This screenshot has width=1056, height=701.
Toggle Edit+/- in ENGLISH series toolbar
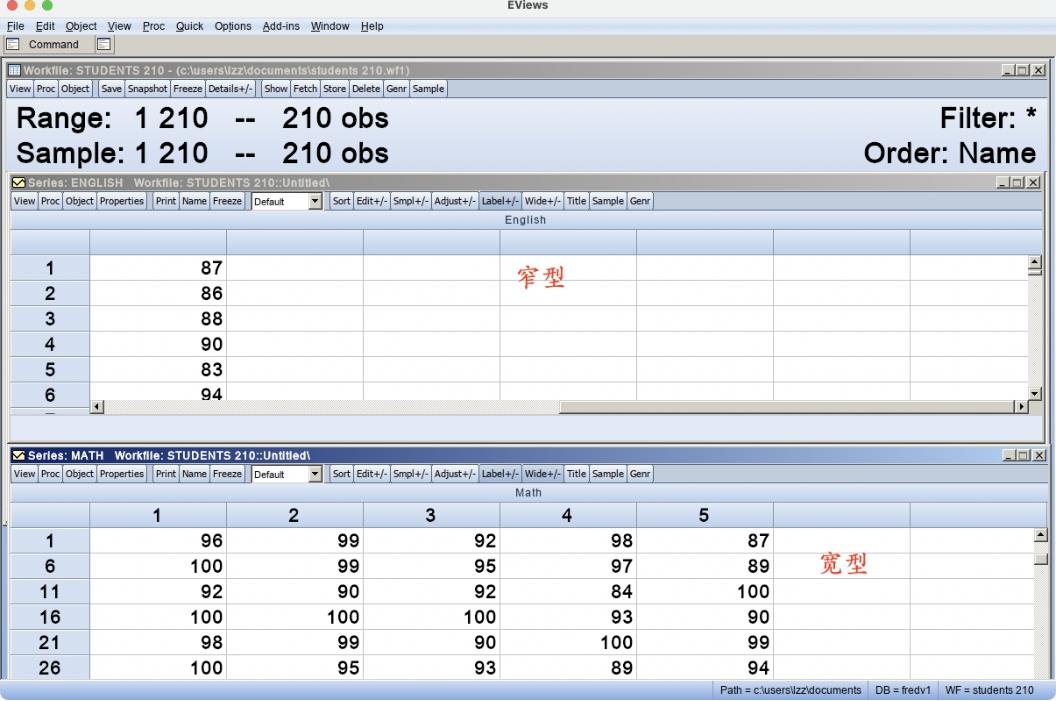(372, 201)
